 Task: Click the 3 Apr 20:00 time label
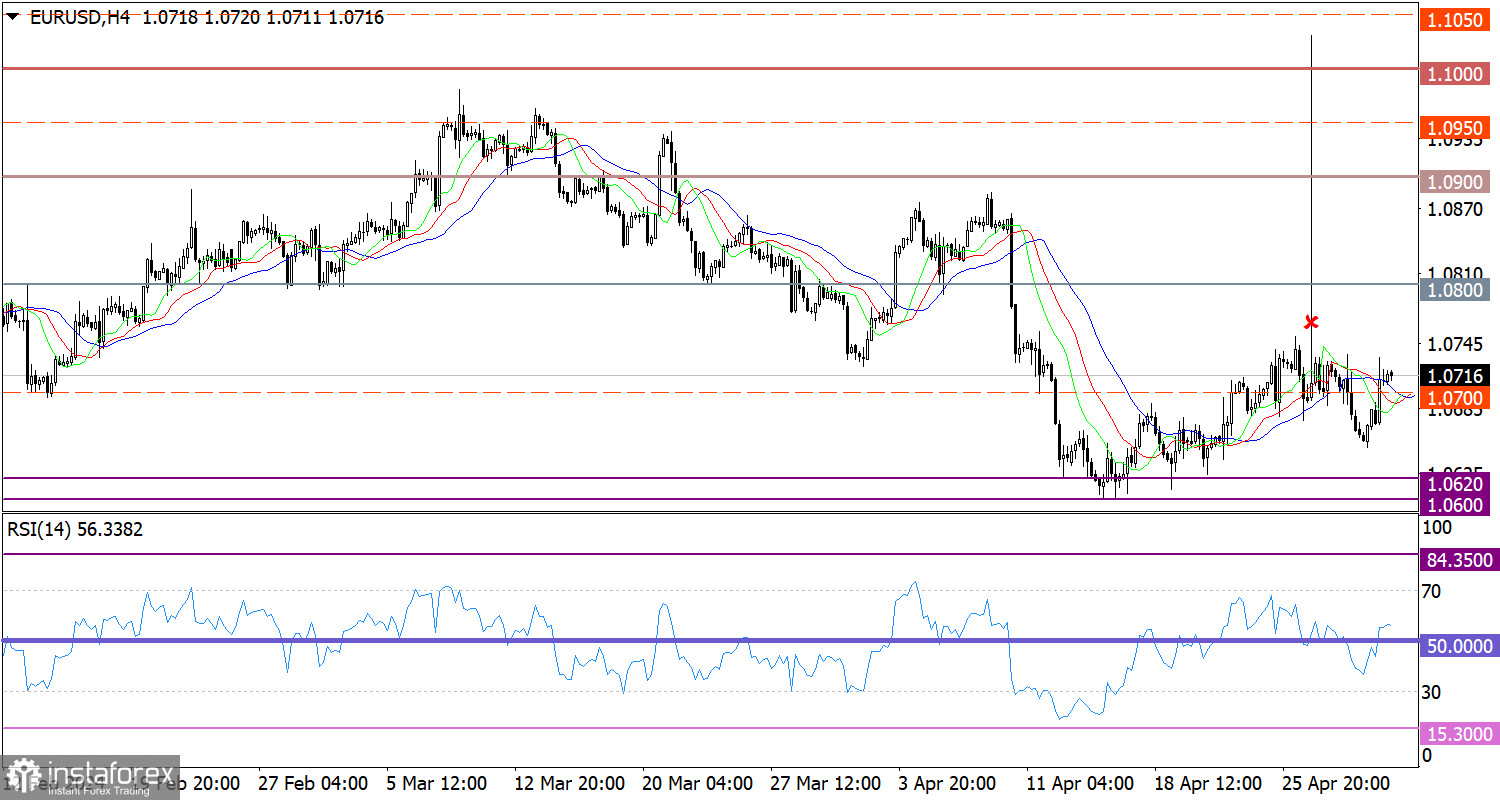[x=947, y=782]
